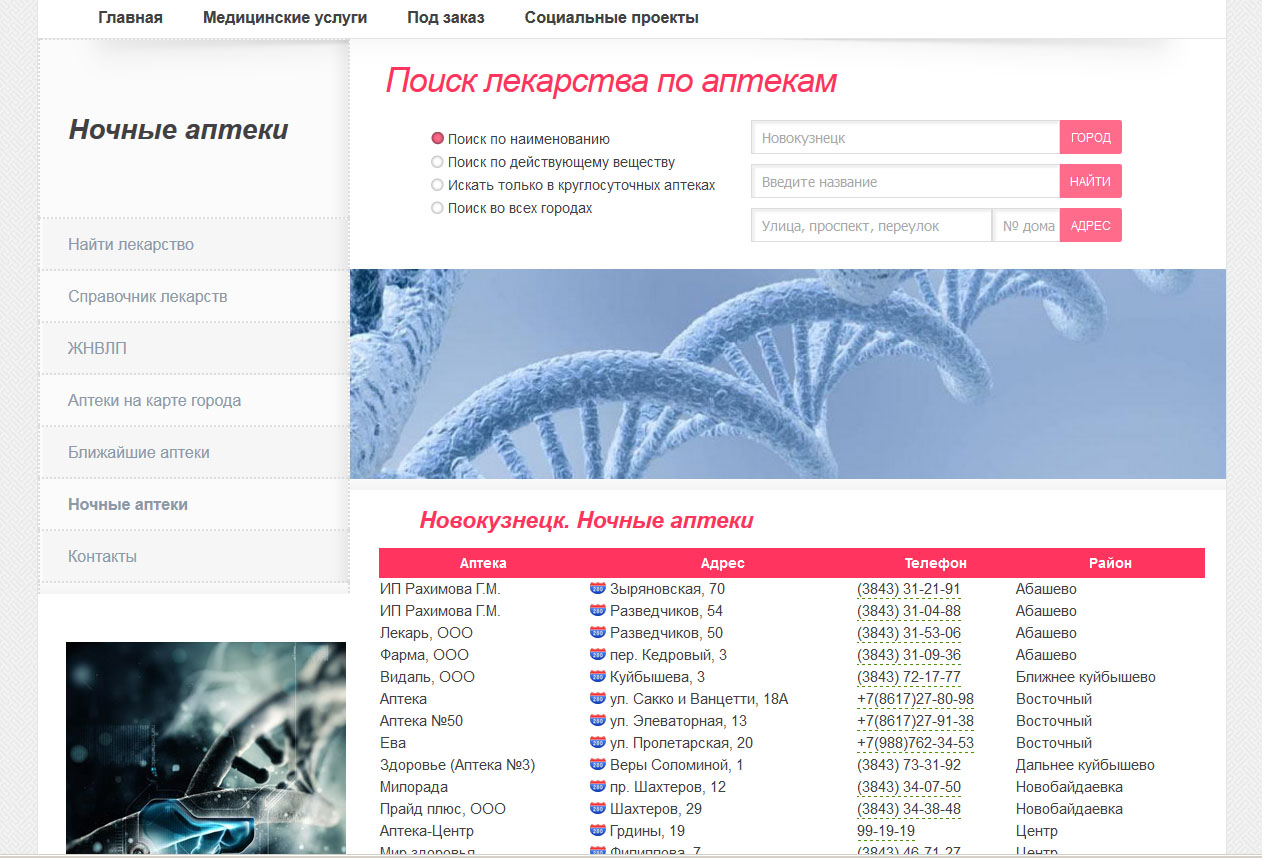
Task: Click phone link (3843) 31-09-36
Action: pos(909,655)
